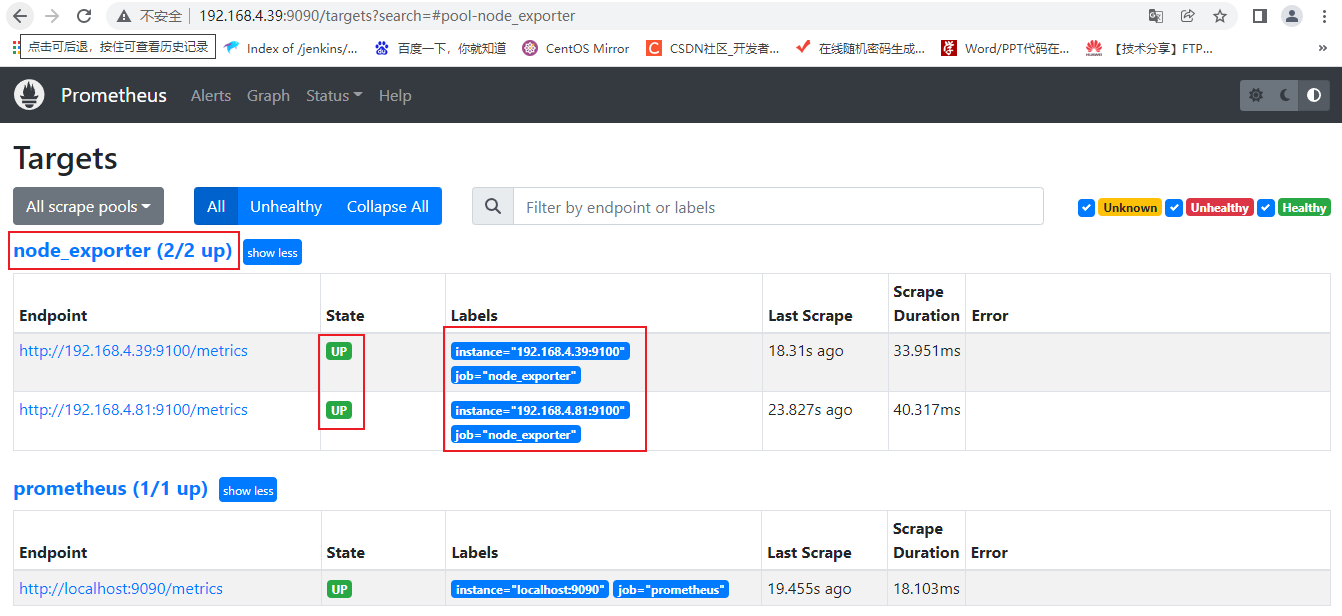Open Alerts in navbar
This screenshot has height=616, width=1342.
(211, 95)
